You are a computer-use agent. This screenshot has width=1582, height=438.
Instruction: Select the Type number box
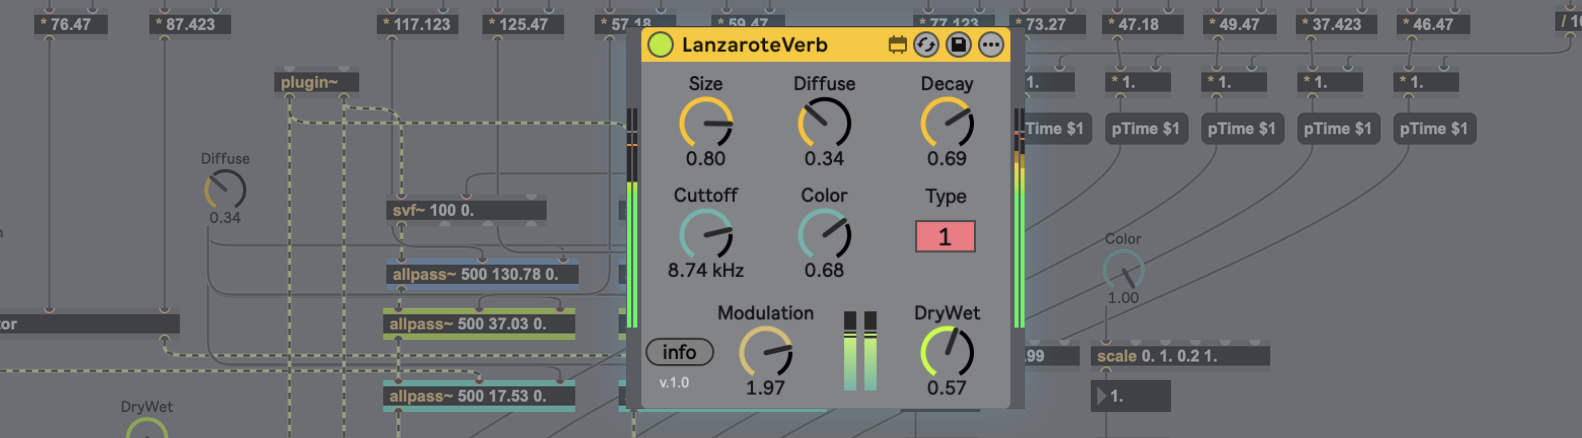tap(944, 237)
